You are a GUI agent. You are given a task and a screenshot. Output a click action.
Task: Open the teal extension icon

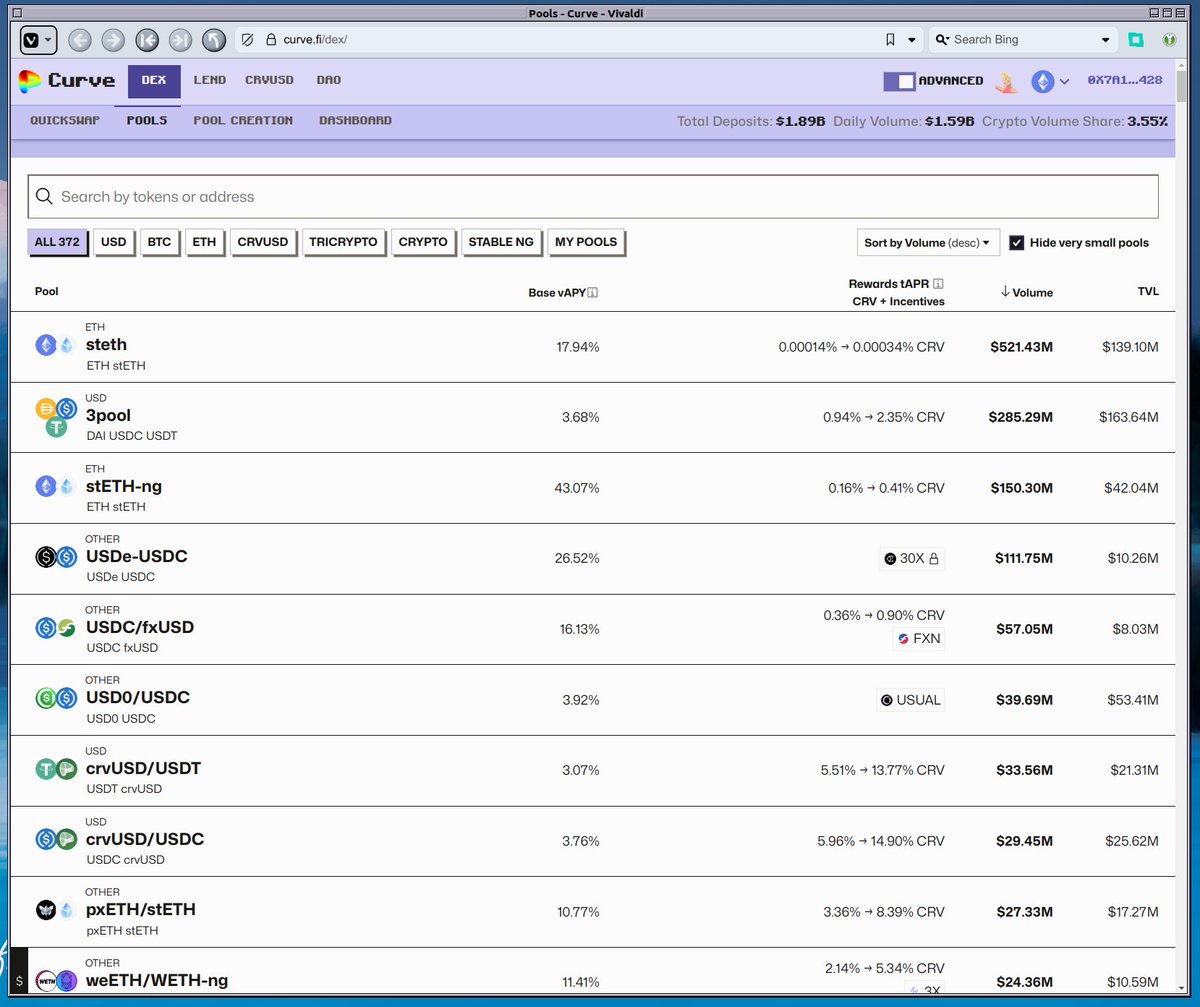tap(1136, 40)
